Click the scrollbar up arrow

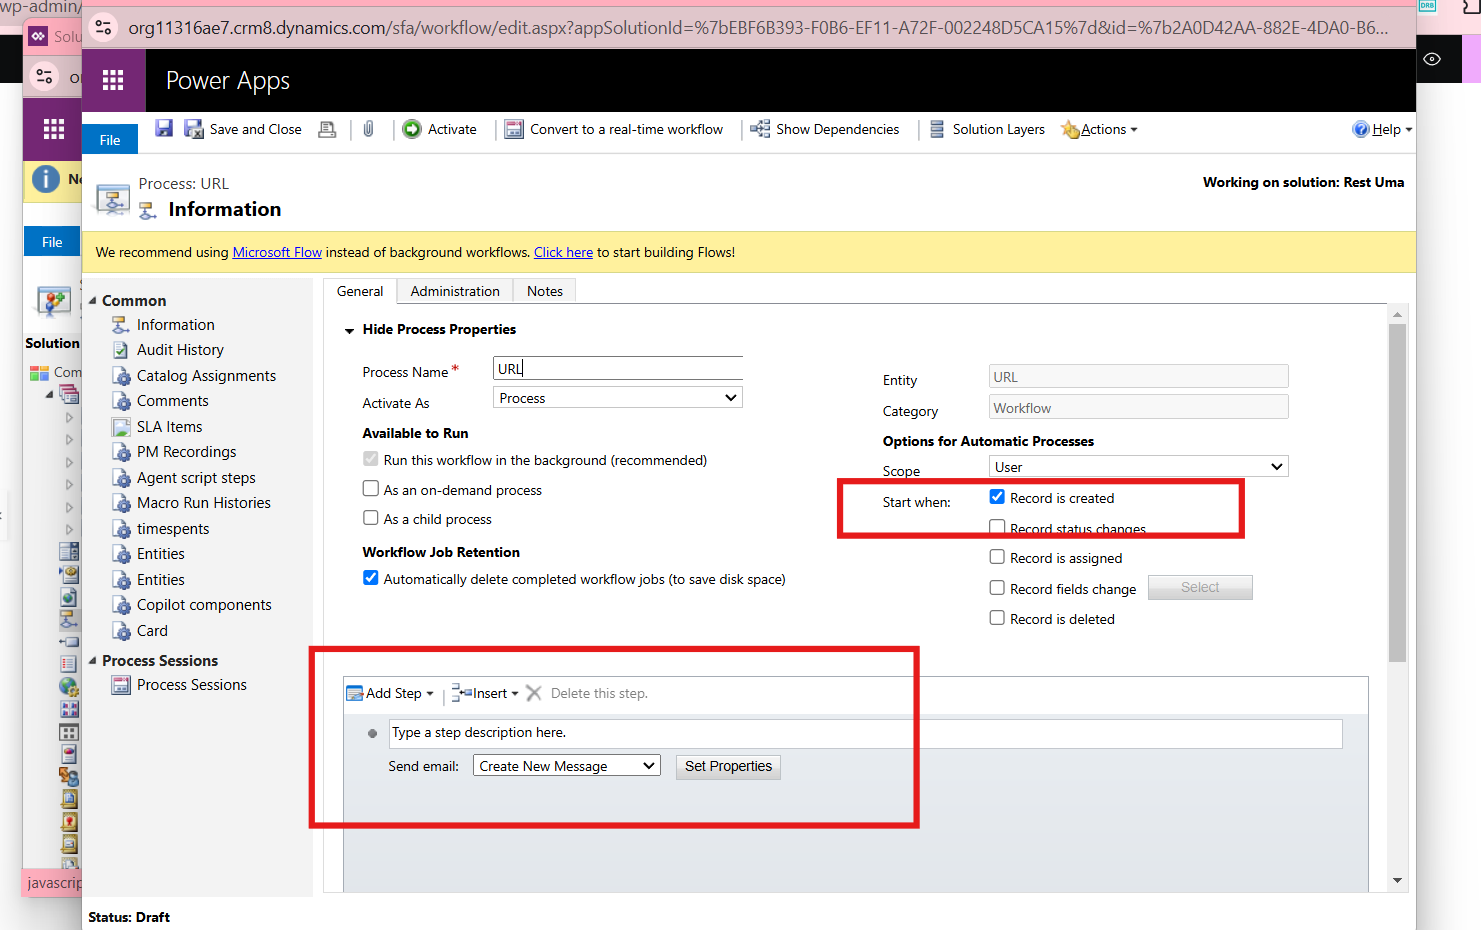pos(1397,314)
